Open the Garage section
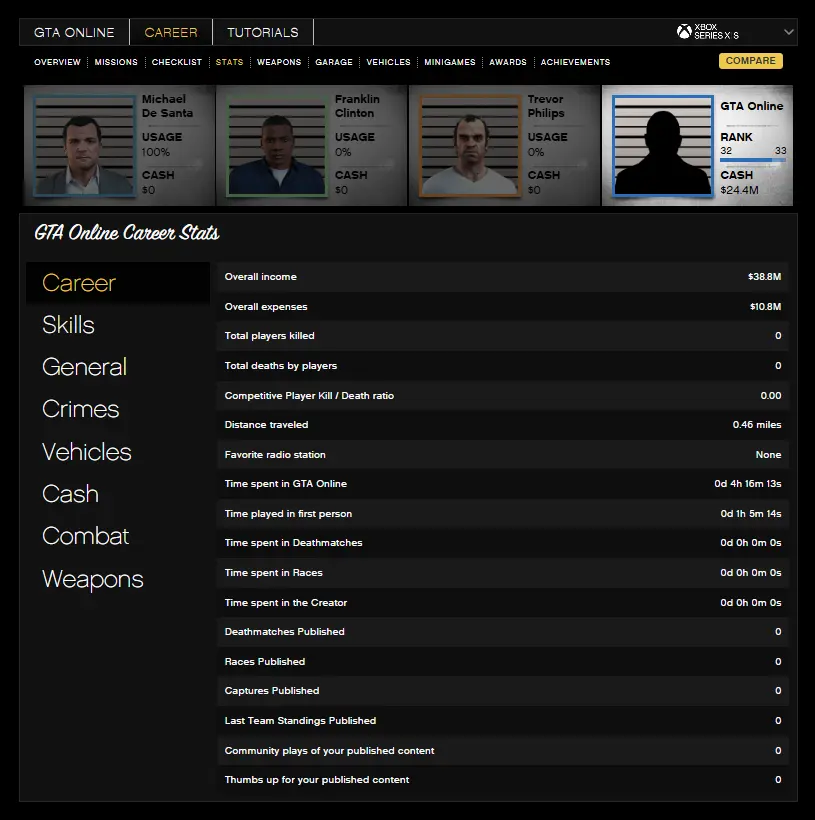This screenshot has height=820, width=815. 334,62
